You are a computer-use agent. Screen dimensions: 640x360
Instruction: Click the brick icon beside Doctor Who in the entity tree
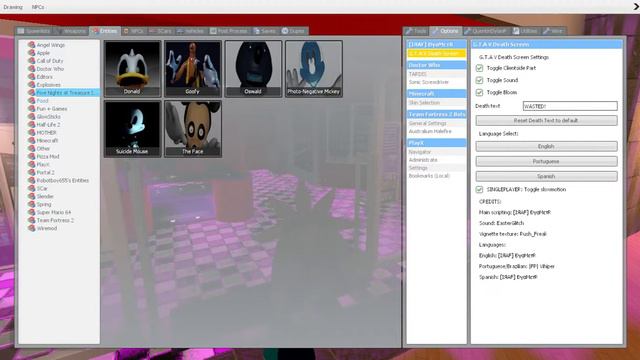pyautogui.click(x=31, y=69)
